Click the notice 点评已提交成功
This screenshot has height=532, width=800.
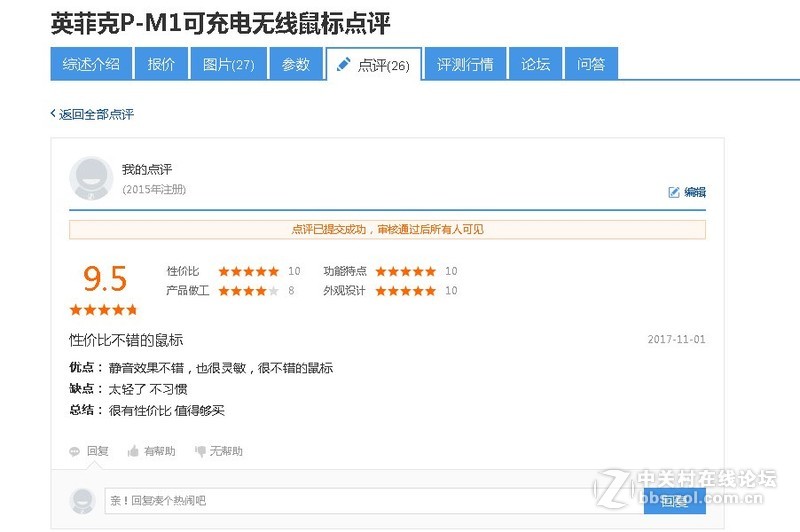click(387, 230)
